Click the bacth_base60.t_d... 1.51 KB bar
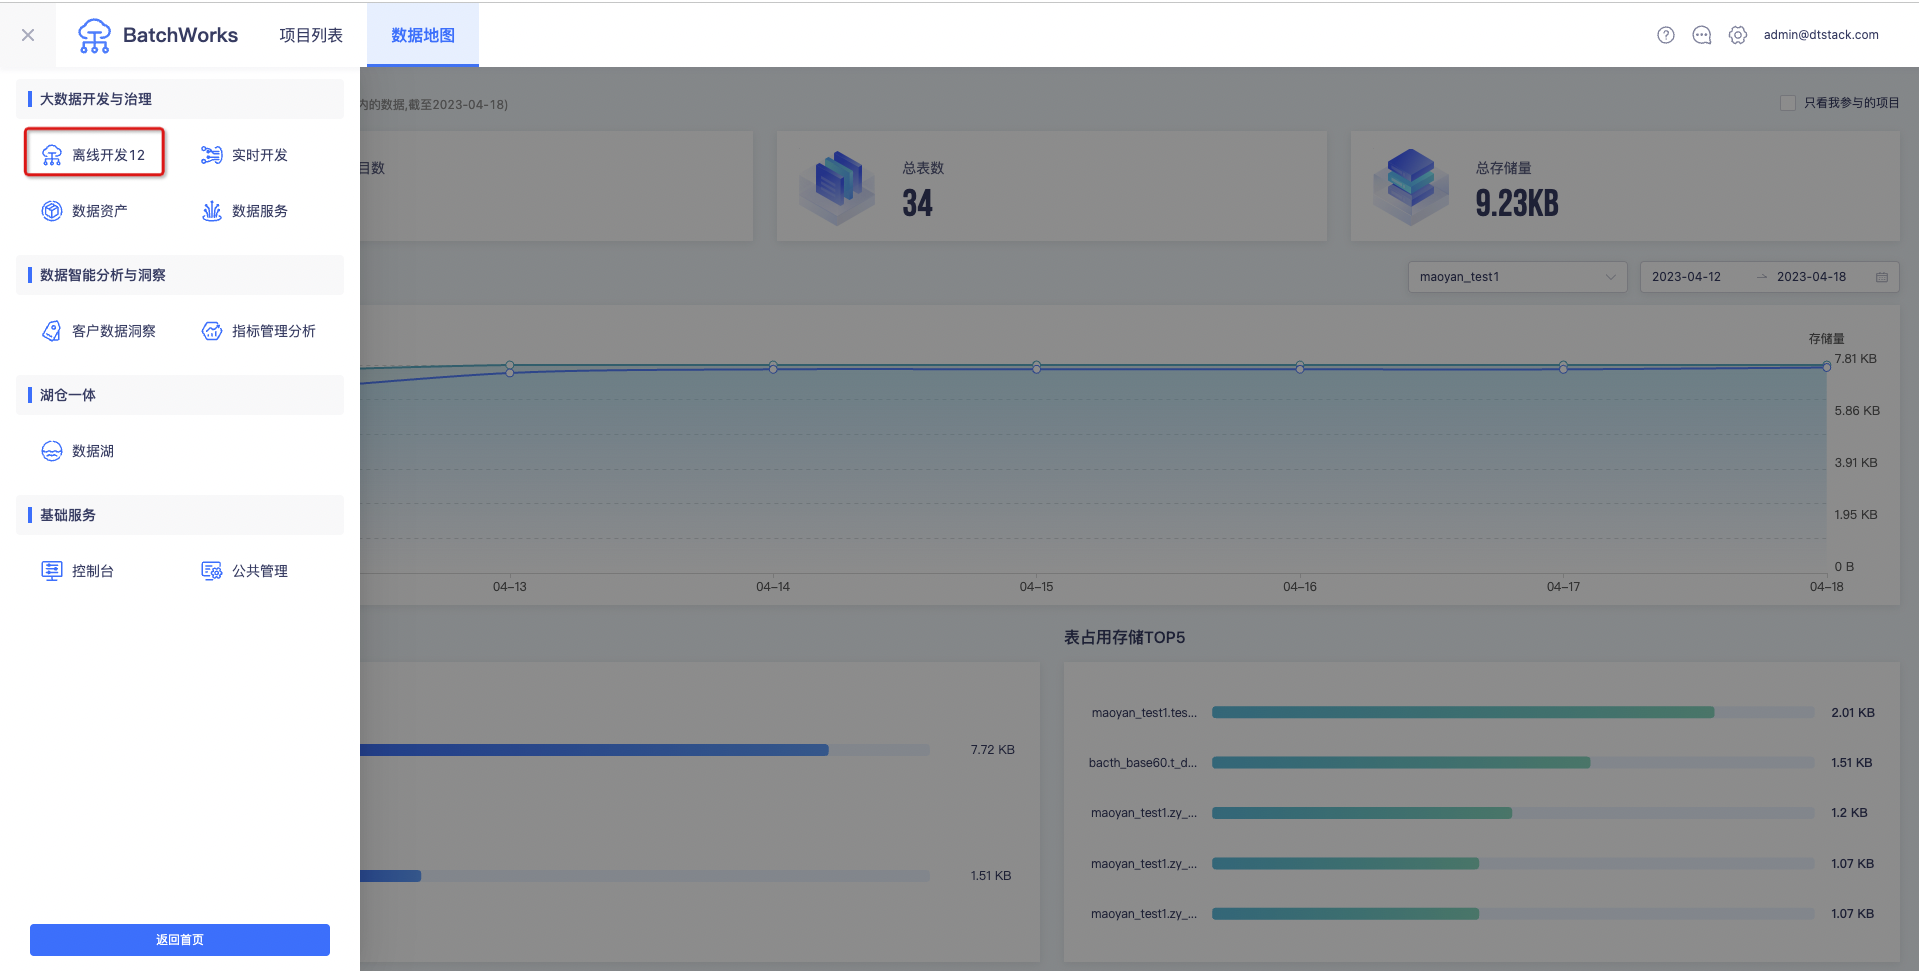 click(1401, 763)
